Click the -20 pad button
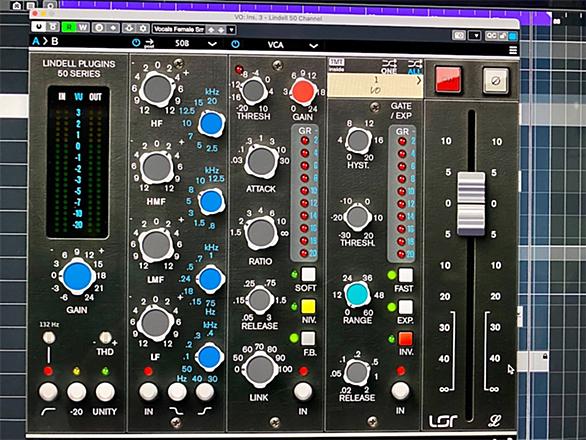This screenshot has width=586, height=440. tap(77, 392)
